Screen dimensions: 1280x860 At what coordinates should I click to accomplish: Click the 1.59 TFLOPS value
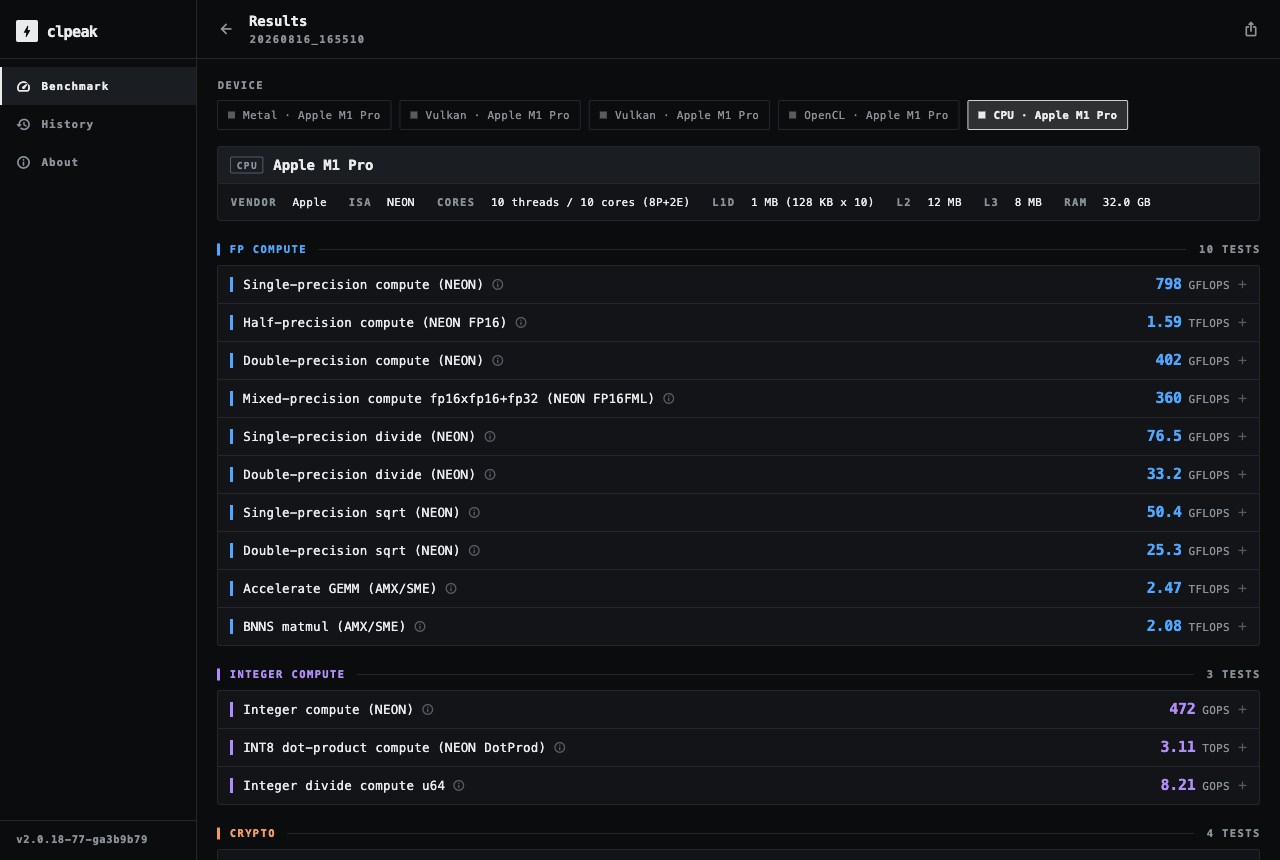[x=1188, y=323]
